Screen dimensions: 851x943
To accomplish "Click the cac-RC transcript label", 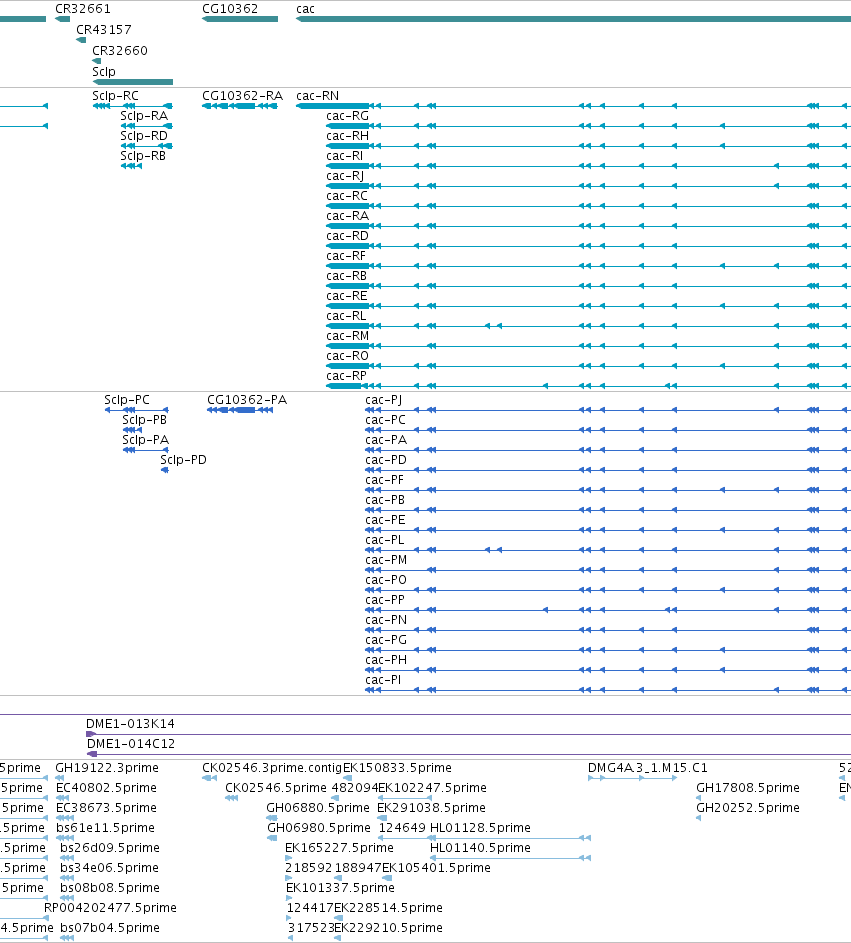I will [x=347, y=195].
